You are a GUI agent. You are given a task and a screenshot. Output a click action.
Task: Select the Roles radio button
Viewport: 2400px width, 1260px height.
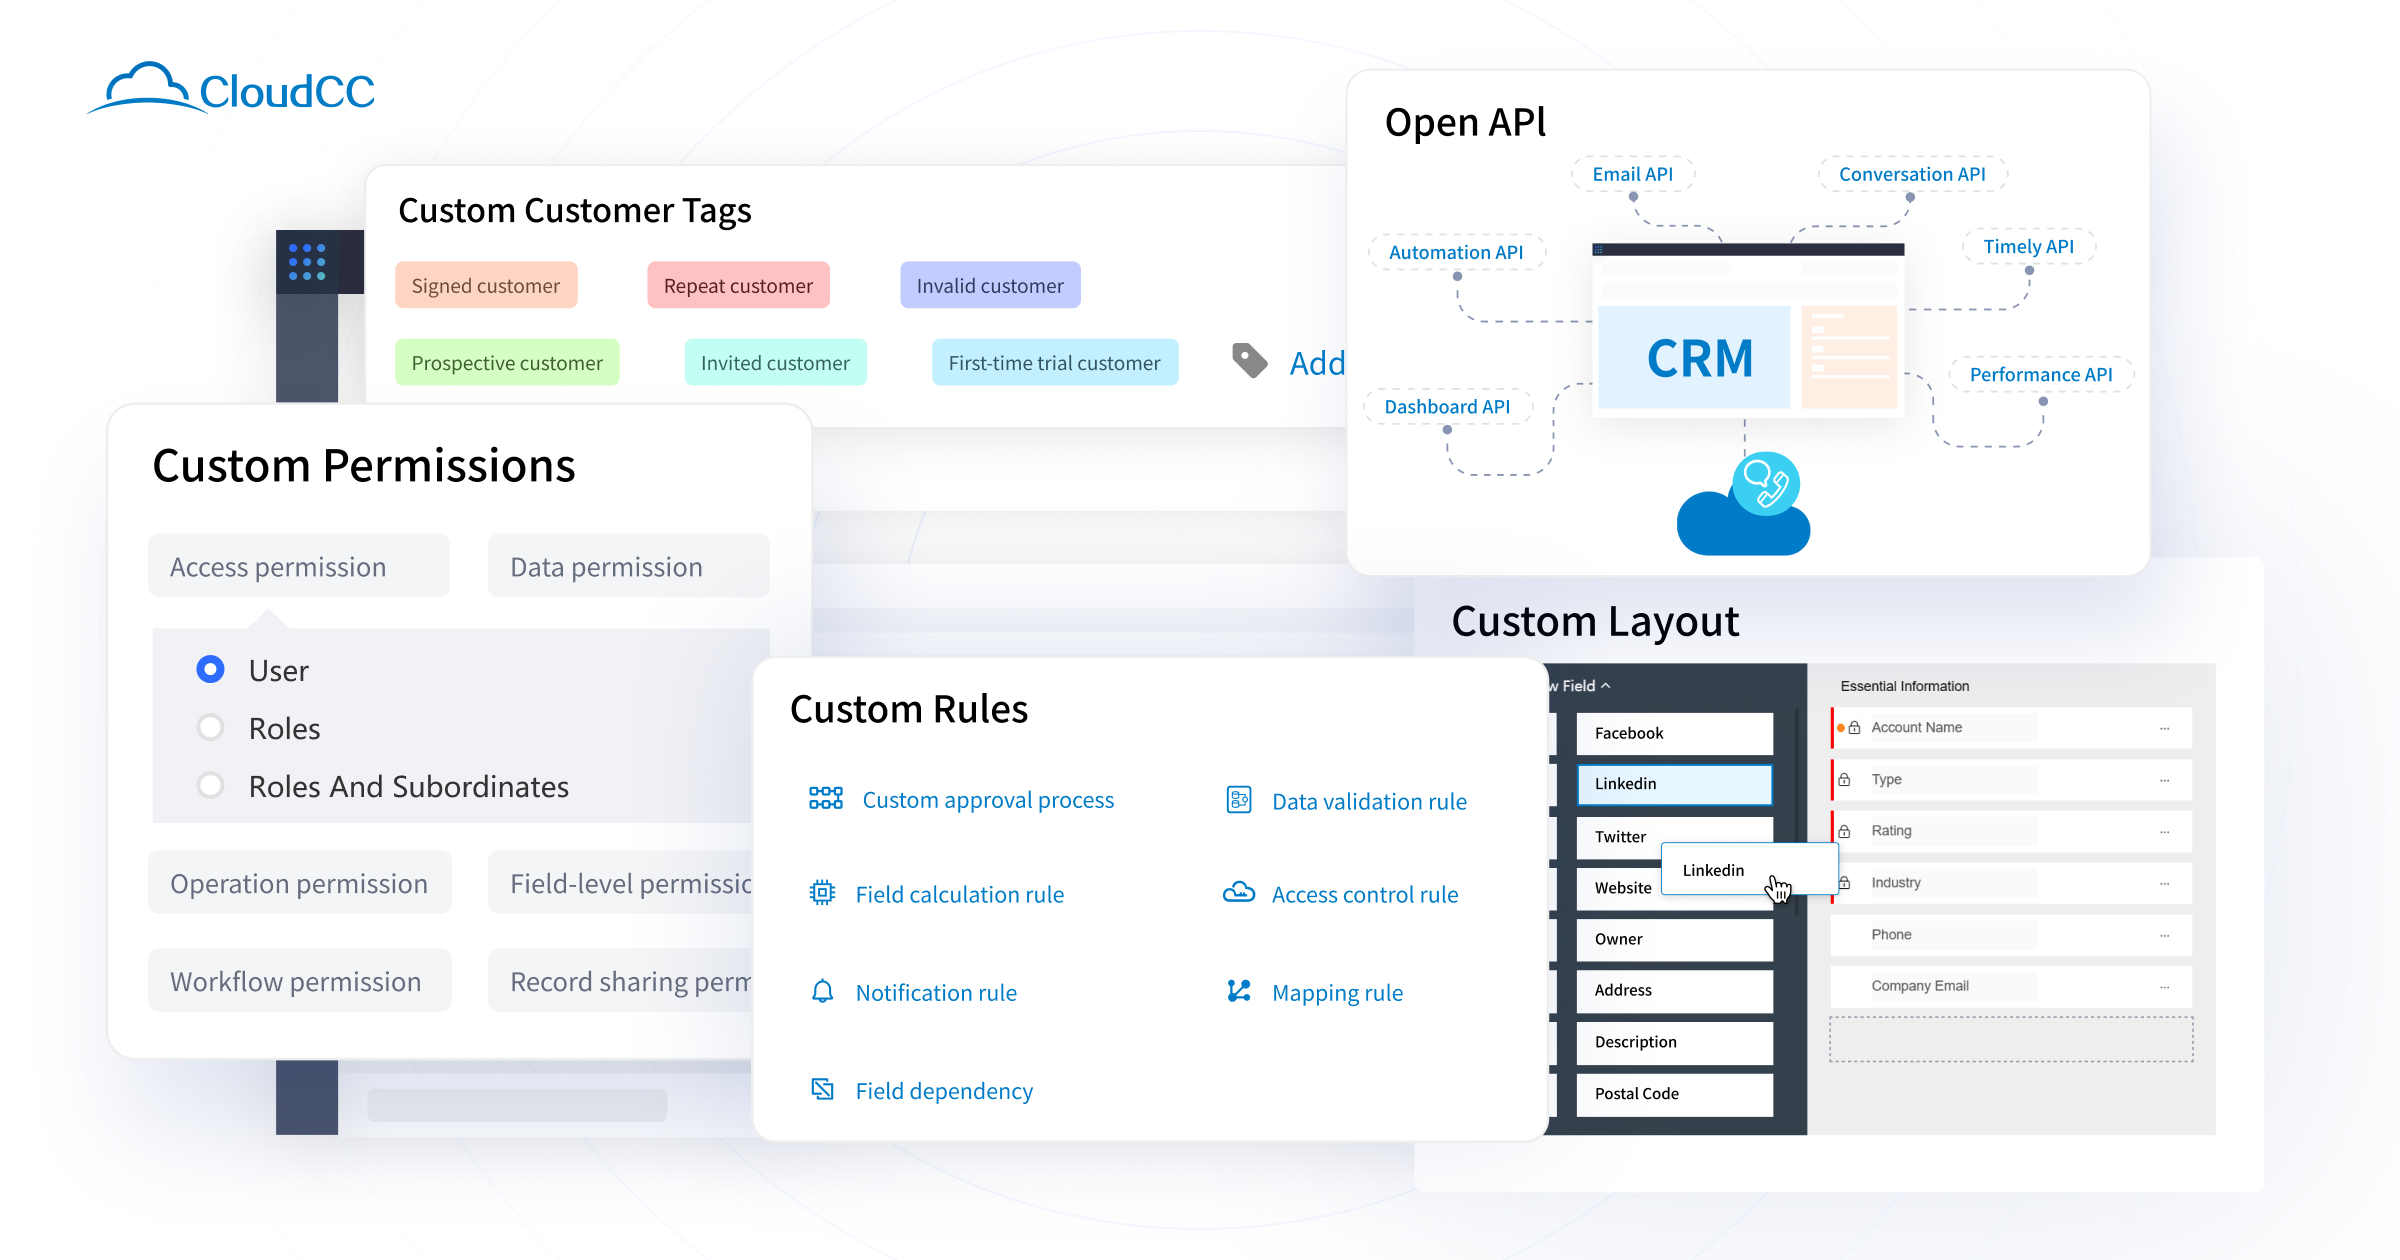click(210, 727)
